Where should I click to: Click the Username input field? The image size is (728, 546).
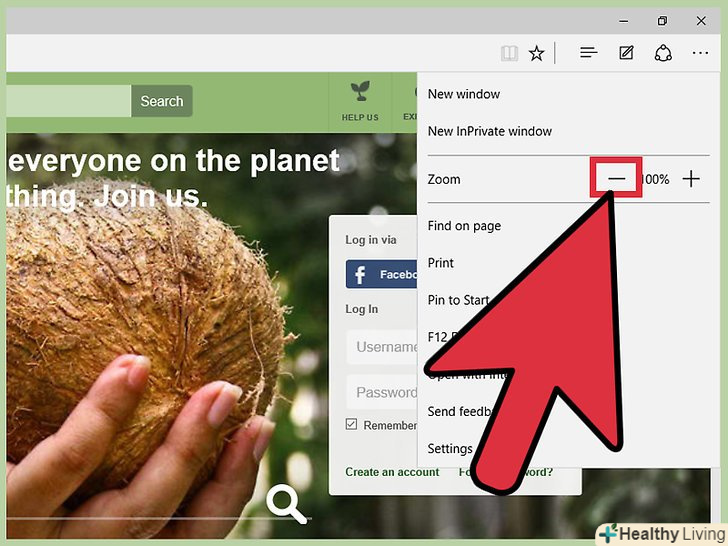click(382, 347)
